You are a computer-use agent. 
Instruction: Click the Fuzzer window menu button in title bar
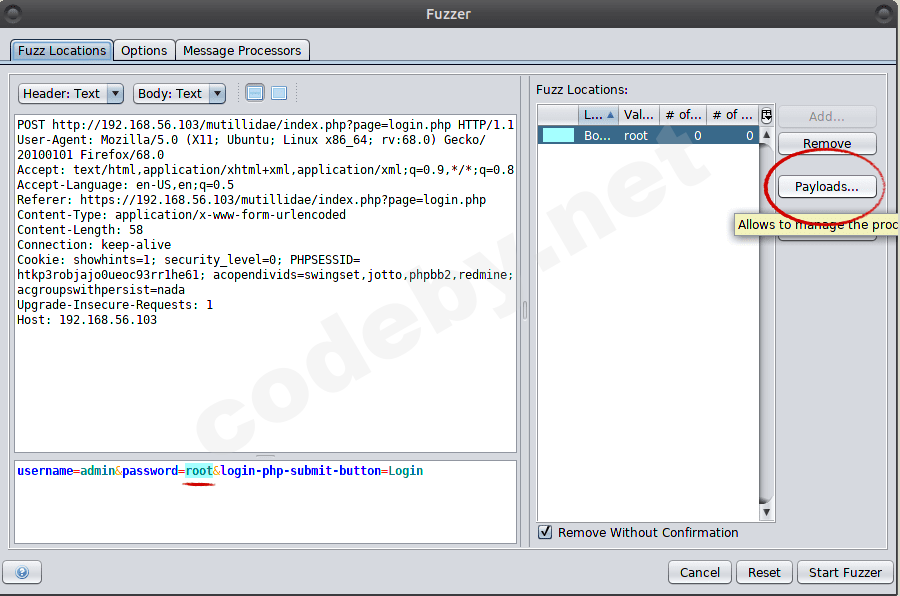pos(13,13)
